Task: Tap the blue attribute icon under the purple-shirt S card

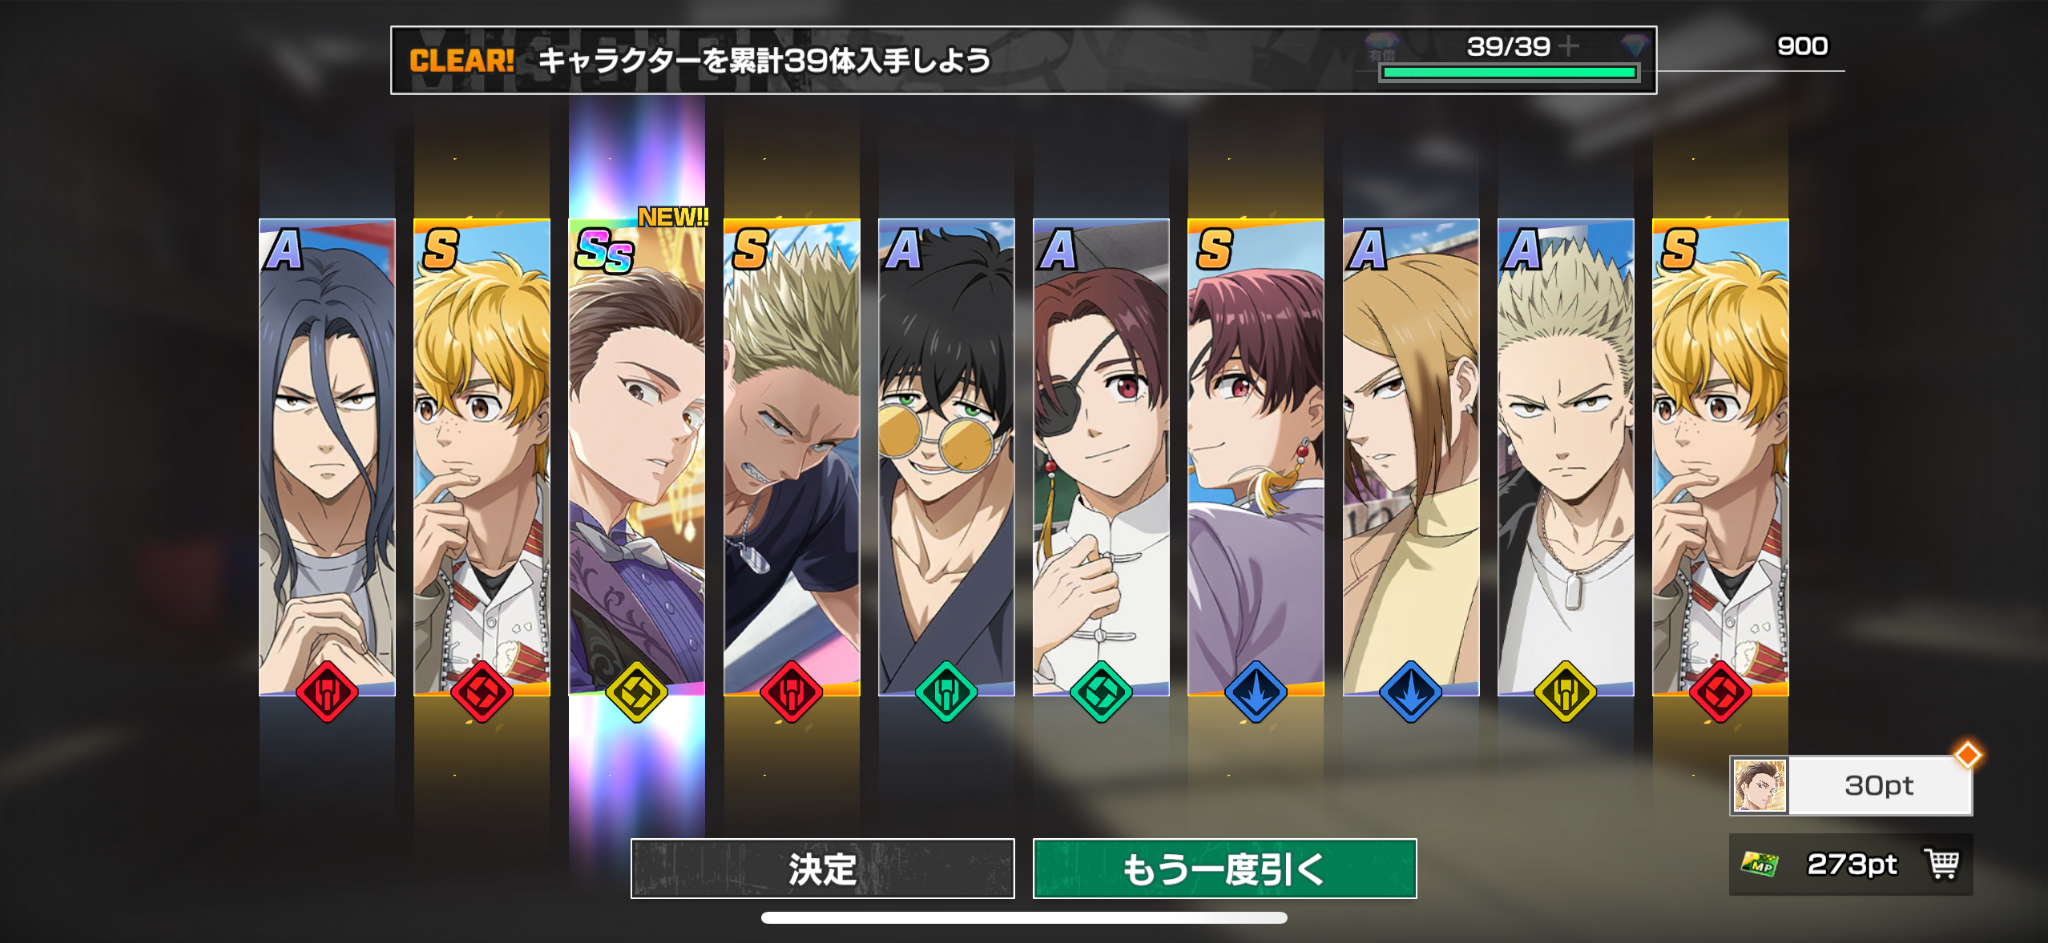Action: click(1256, 692)
